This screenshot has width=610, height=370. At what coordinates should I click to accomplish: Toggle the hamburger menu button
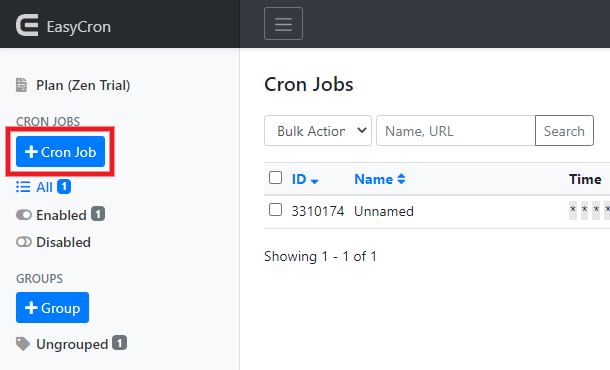tap(283, 24)
